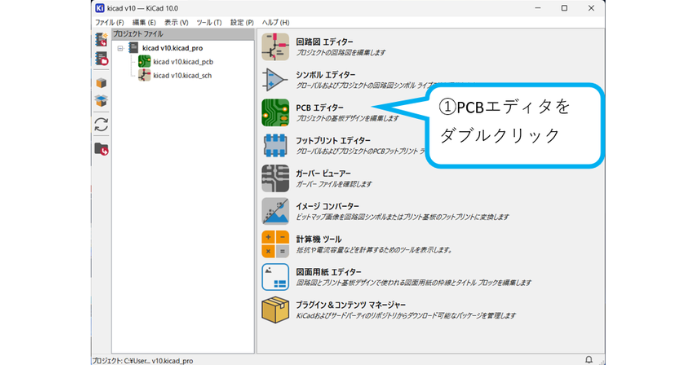Click the open project icon in left toolbar
The width and height of the screenshot is (698, 365).
click(x=101, y=58)
